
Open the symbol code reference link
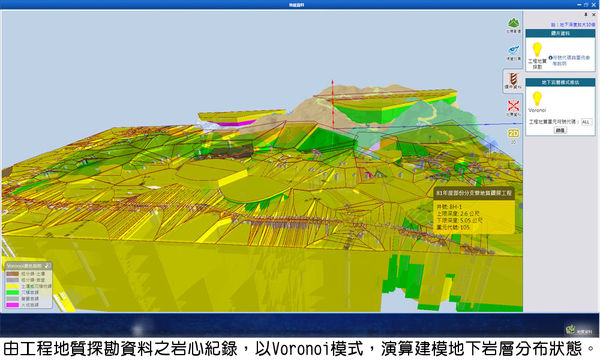click(569, 60)
